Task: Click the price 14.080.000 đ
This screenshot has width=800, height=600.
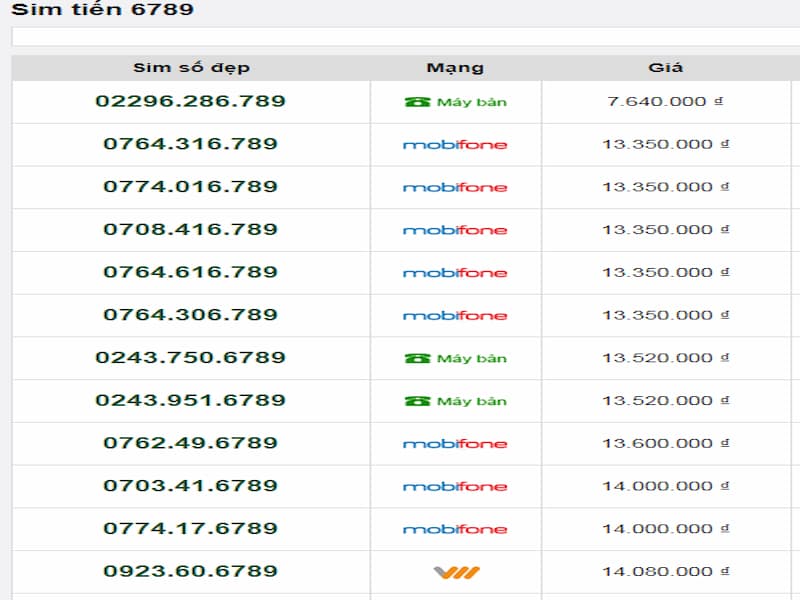Action: 665,572
